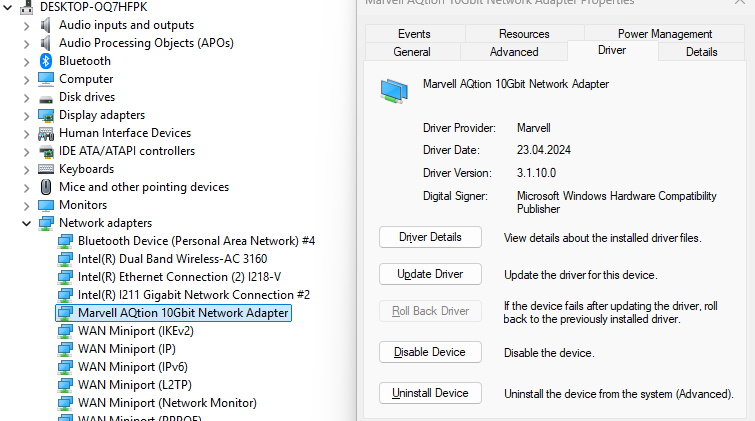755x421 pixels.
Task: Expand the IDE ATA/ATAPI controllers chevron
Action: [26, 152]
